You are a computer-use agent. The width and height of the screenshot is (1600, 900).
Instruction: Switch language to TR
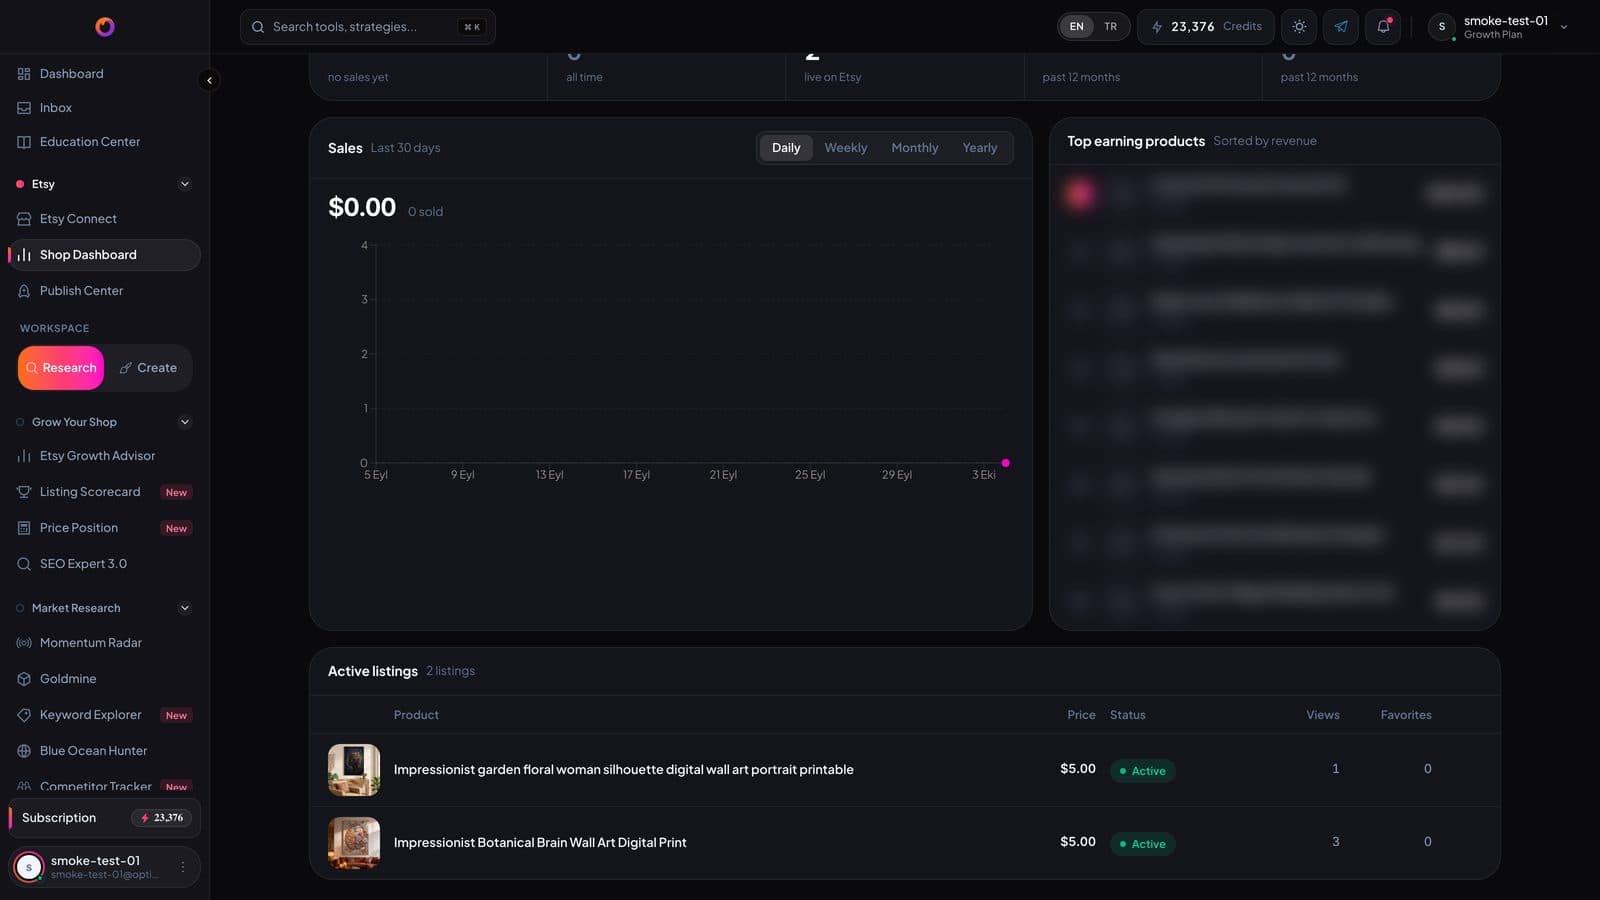coord(1110,27)
